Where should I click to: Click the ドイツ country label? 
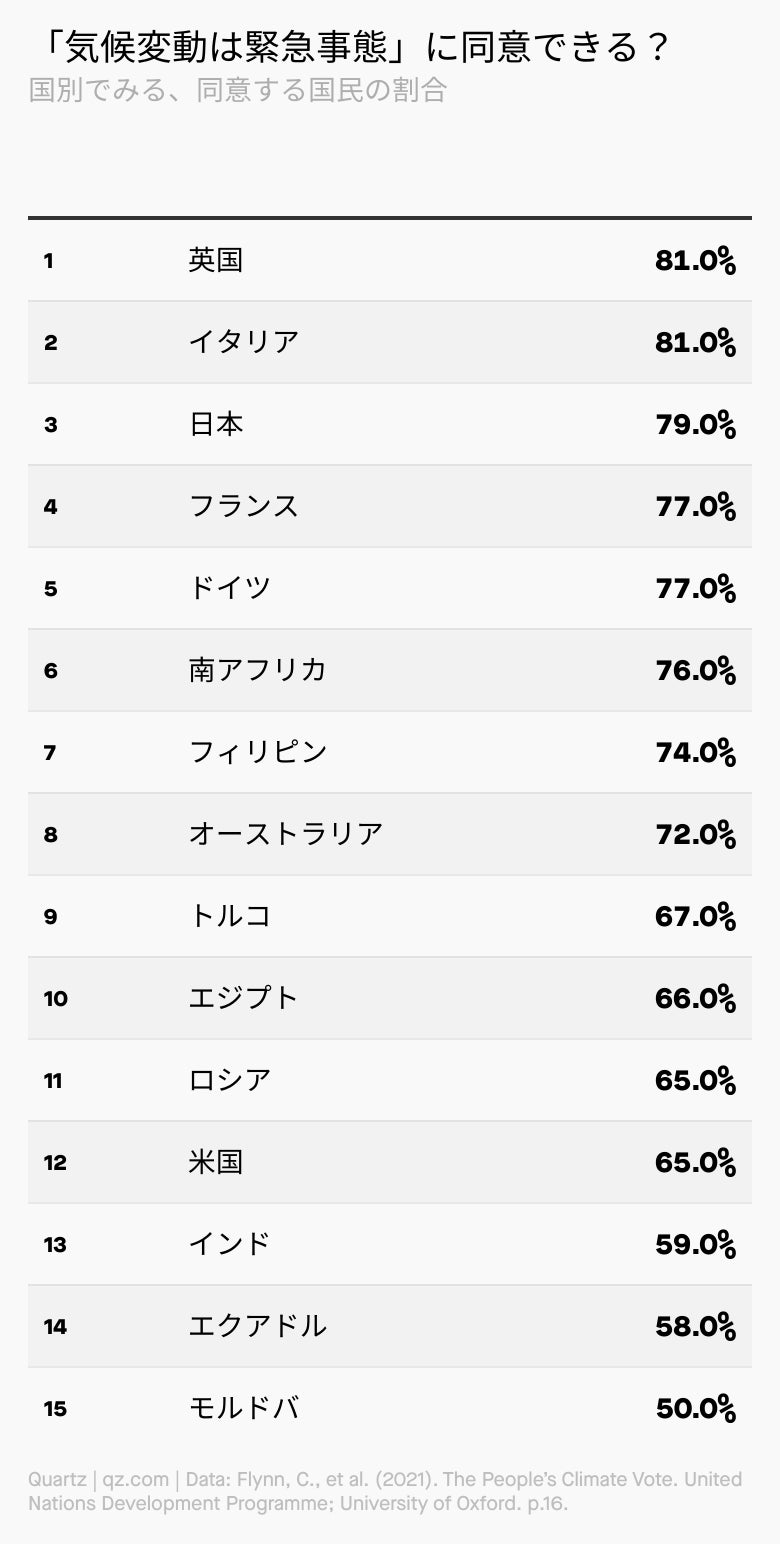coord(230,588)
